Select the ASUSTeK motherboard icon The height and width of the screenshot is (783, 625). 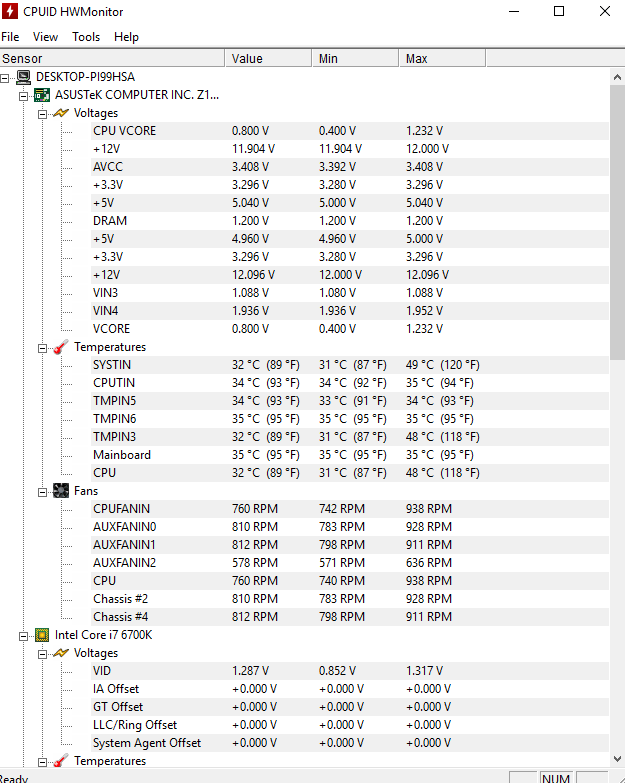tap(42, 95)
